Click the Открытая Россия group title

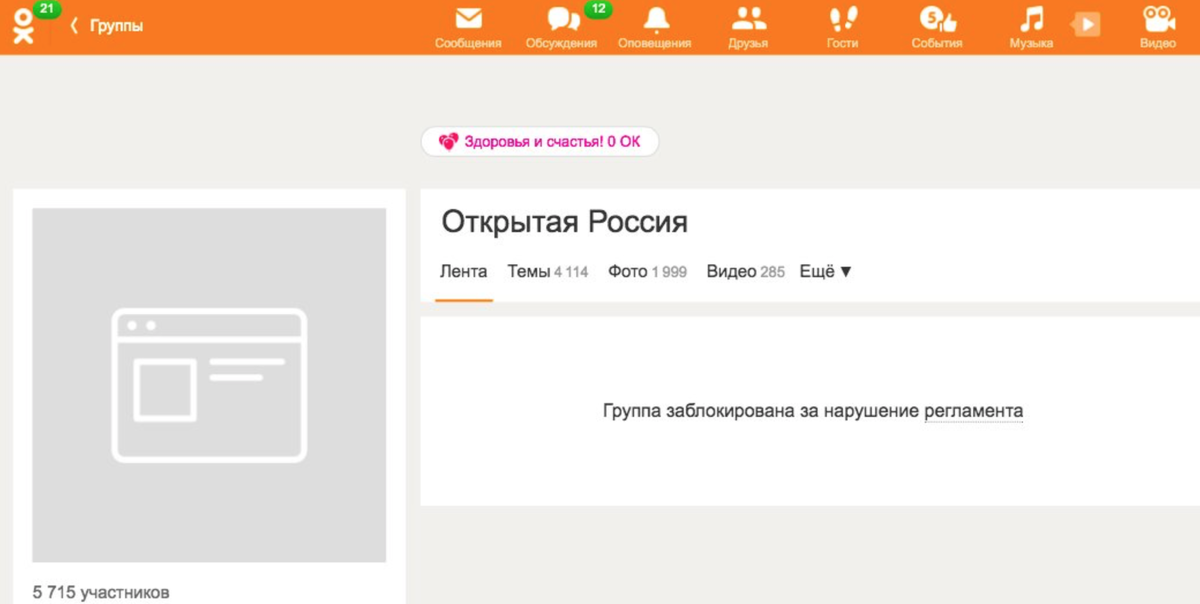click(565, 222)
